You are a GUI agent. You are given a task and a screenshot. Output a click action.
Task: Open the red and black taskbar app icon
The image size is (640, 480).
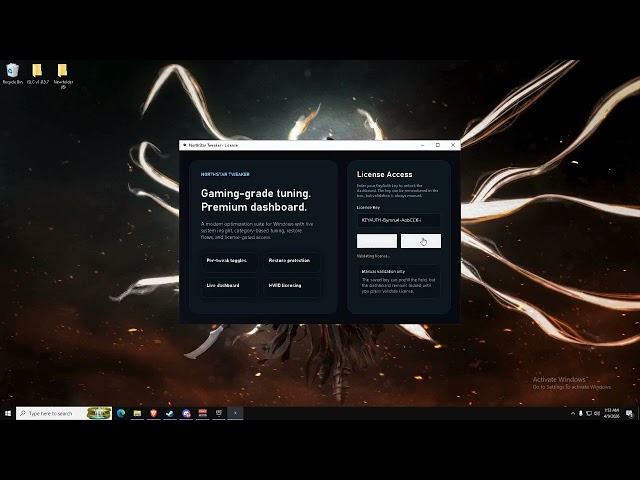pos(202,413)
